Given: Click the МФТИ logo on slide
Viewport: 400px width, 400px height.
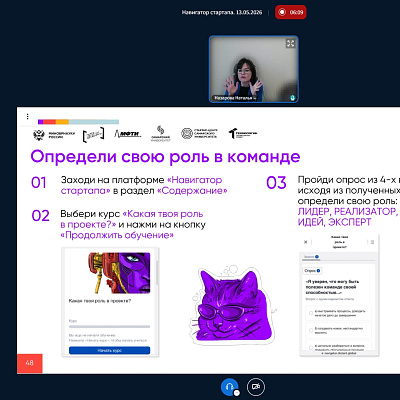Looking at the screenshot, I should click(x=127, y=134).
